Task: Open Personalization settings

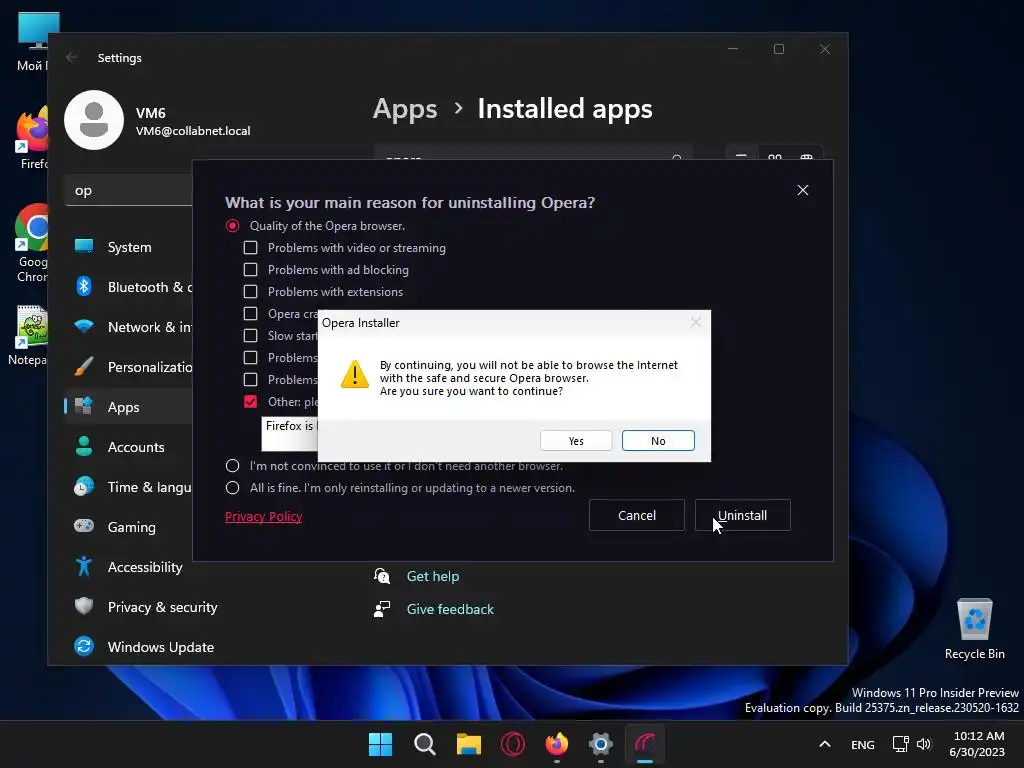Action: tap(129, 367)
